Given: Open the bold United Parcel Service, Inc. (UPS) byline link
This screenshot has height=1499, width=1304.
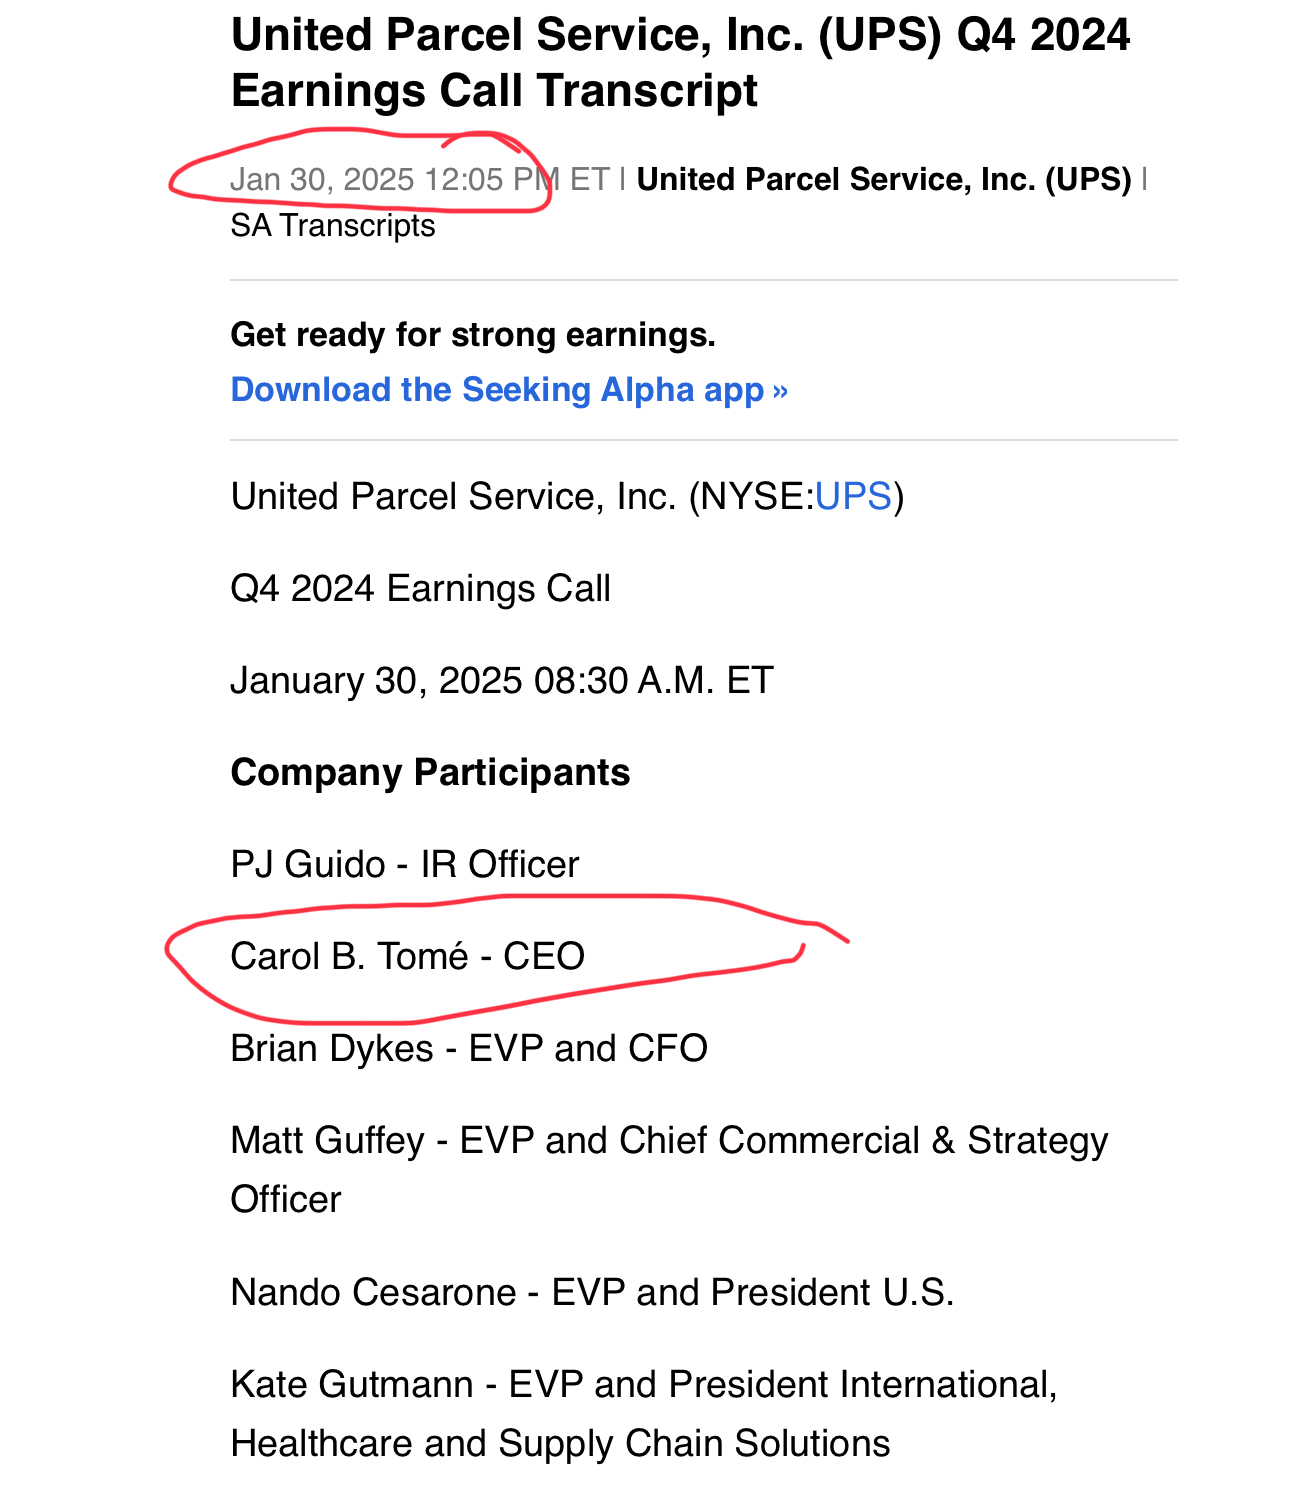Looking at the screenshot, I should click(x=884, y=179).
